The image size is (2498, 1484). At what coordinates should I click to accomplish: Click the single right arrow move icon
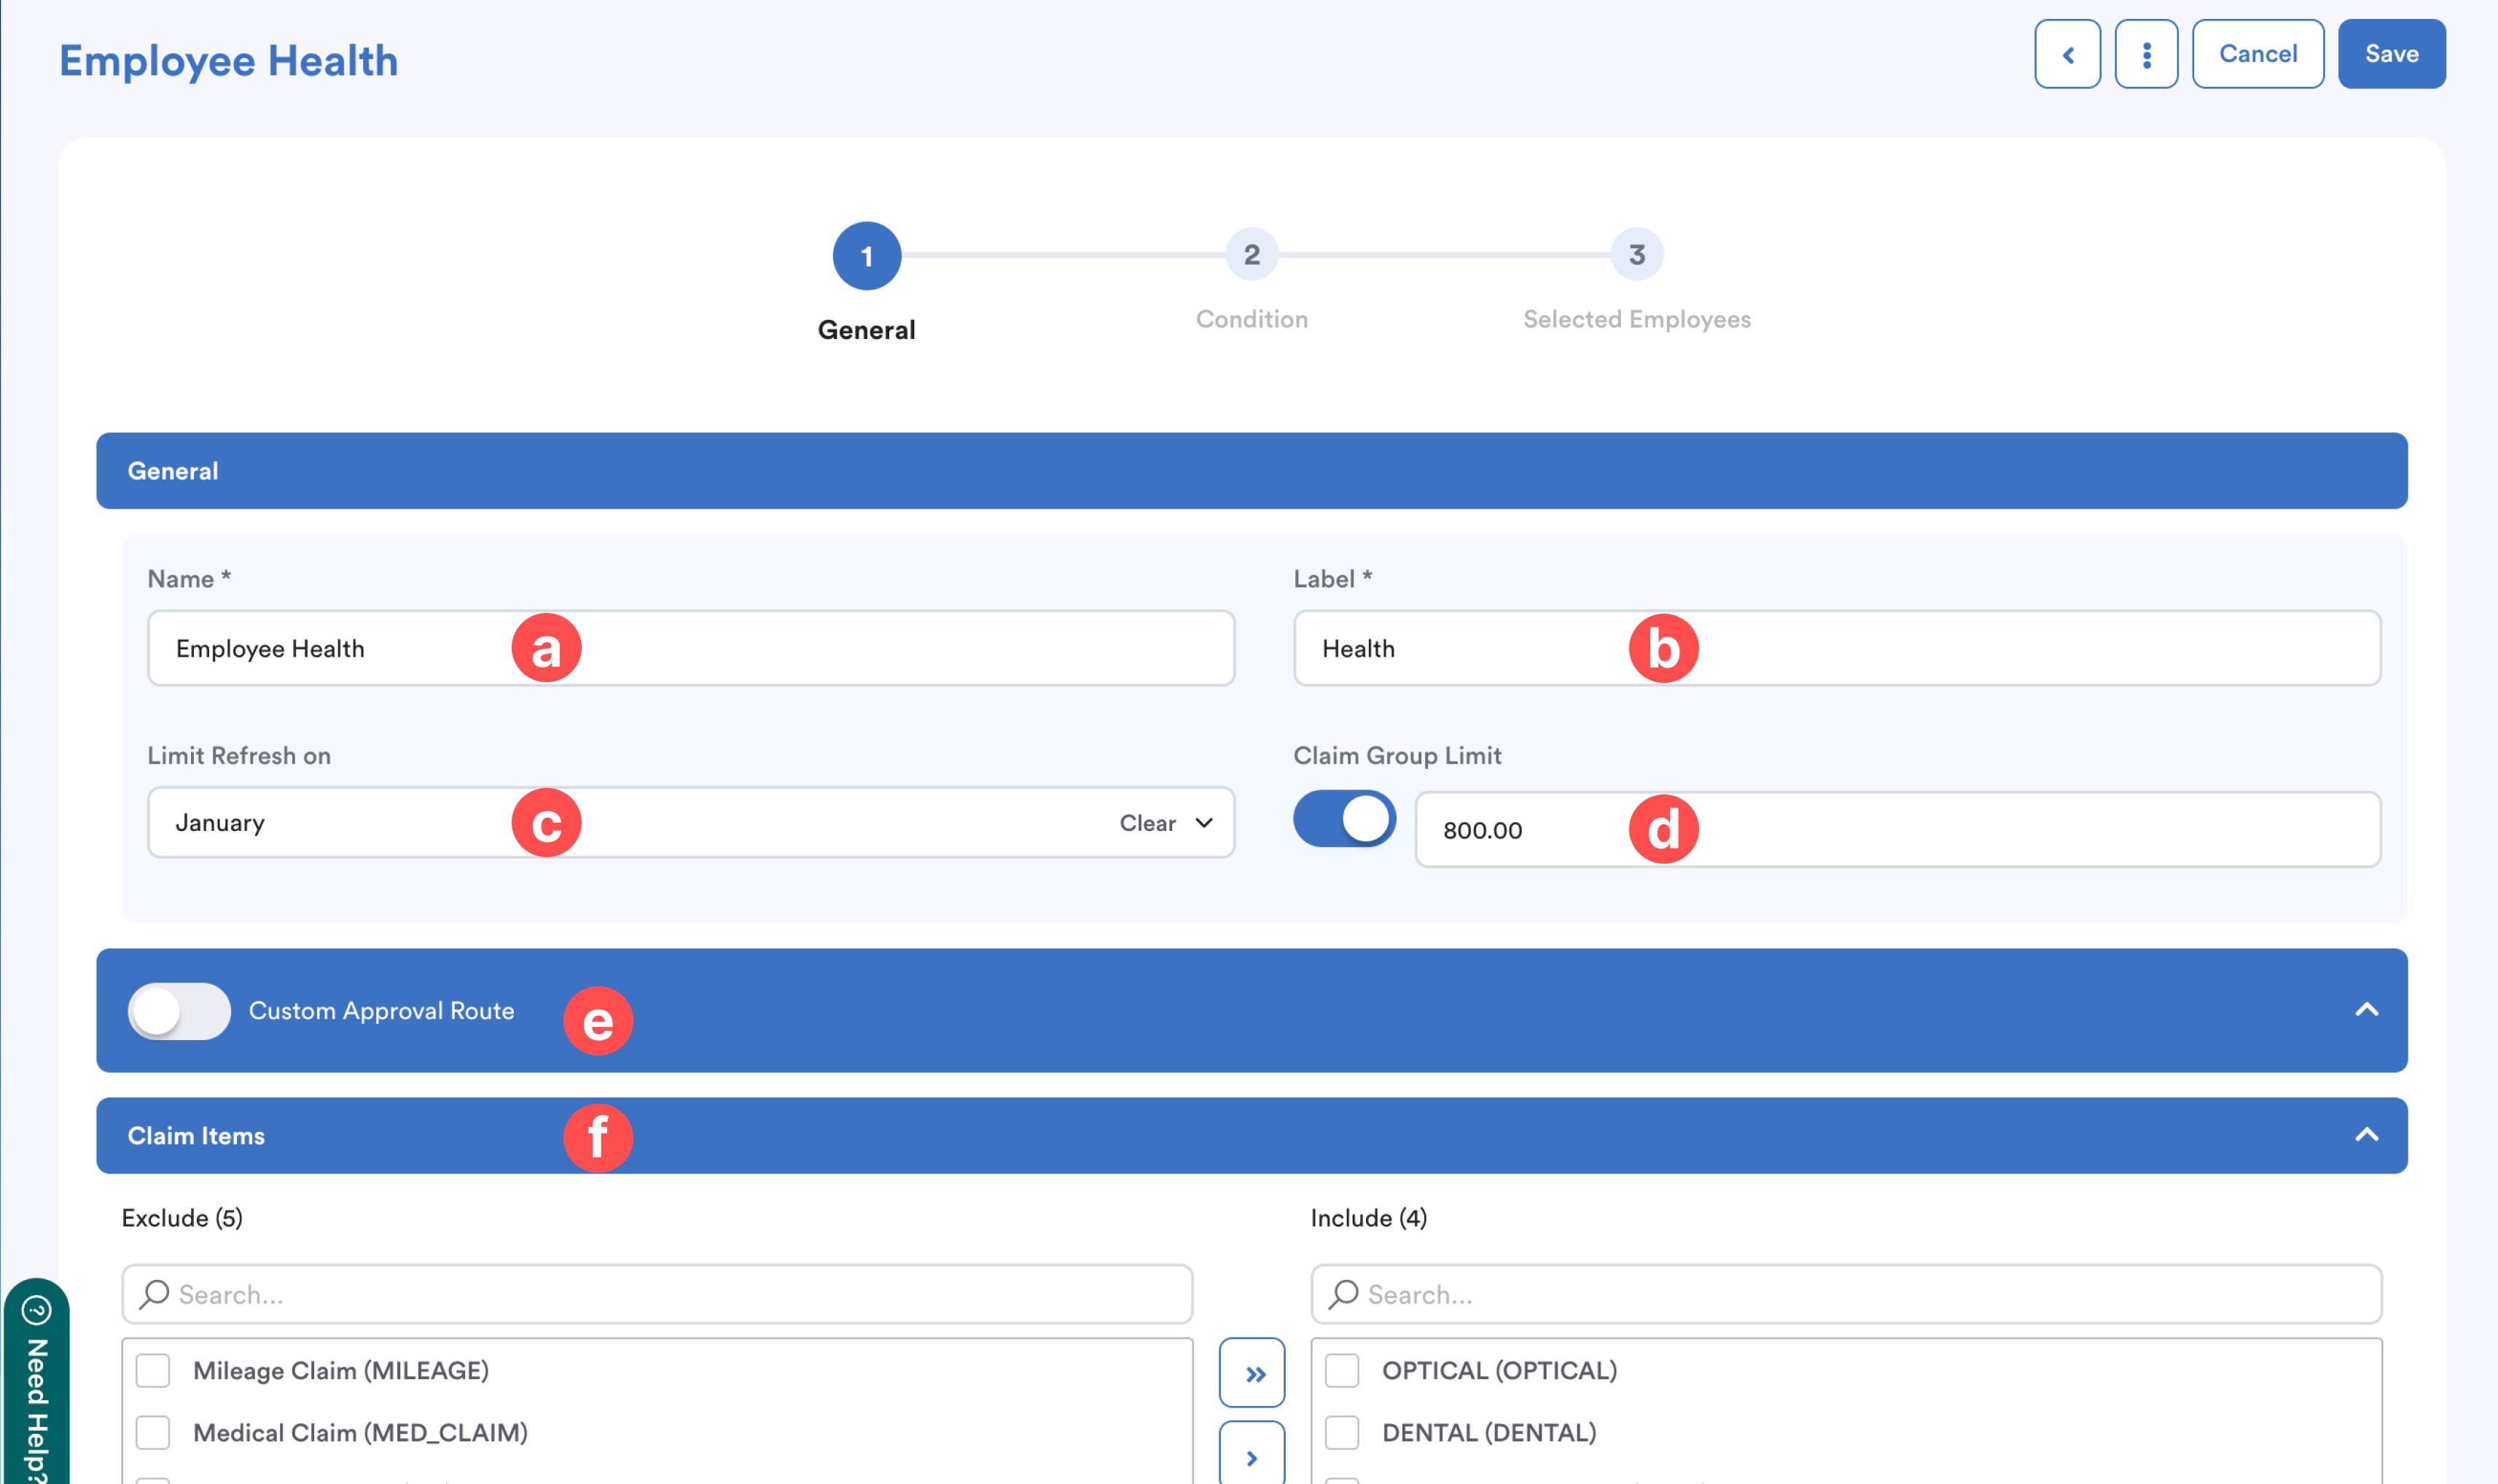point(1251,1456)
